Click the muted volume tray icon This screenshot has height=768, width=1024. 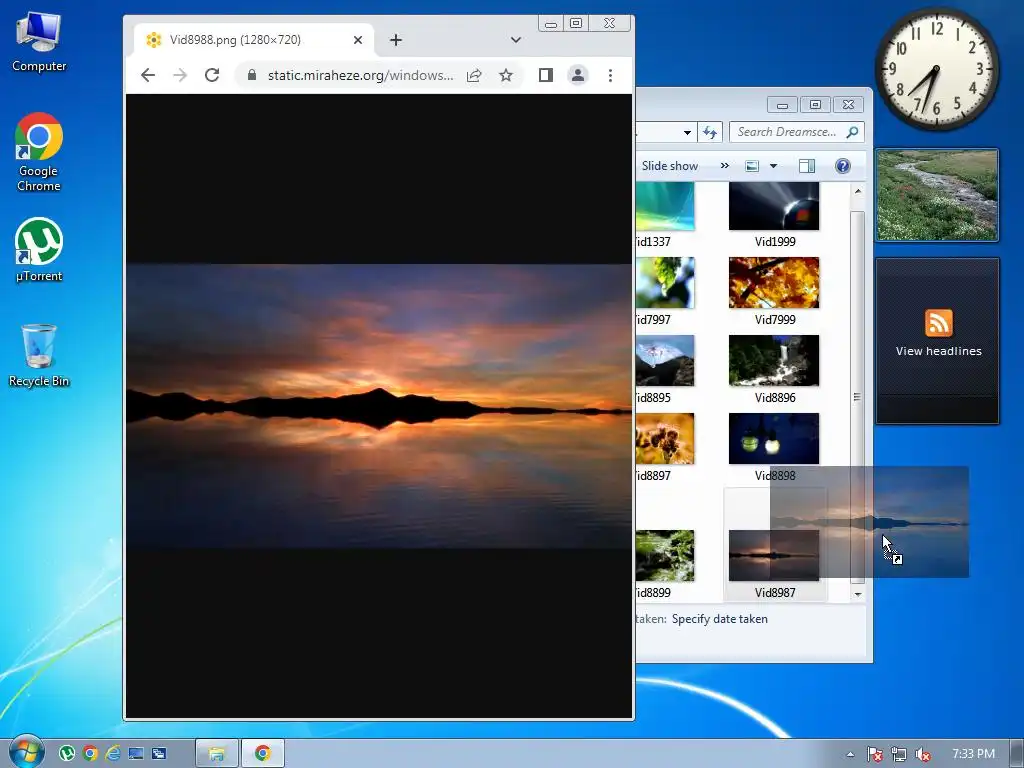click(923, 754)
